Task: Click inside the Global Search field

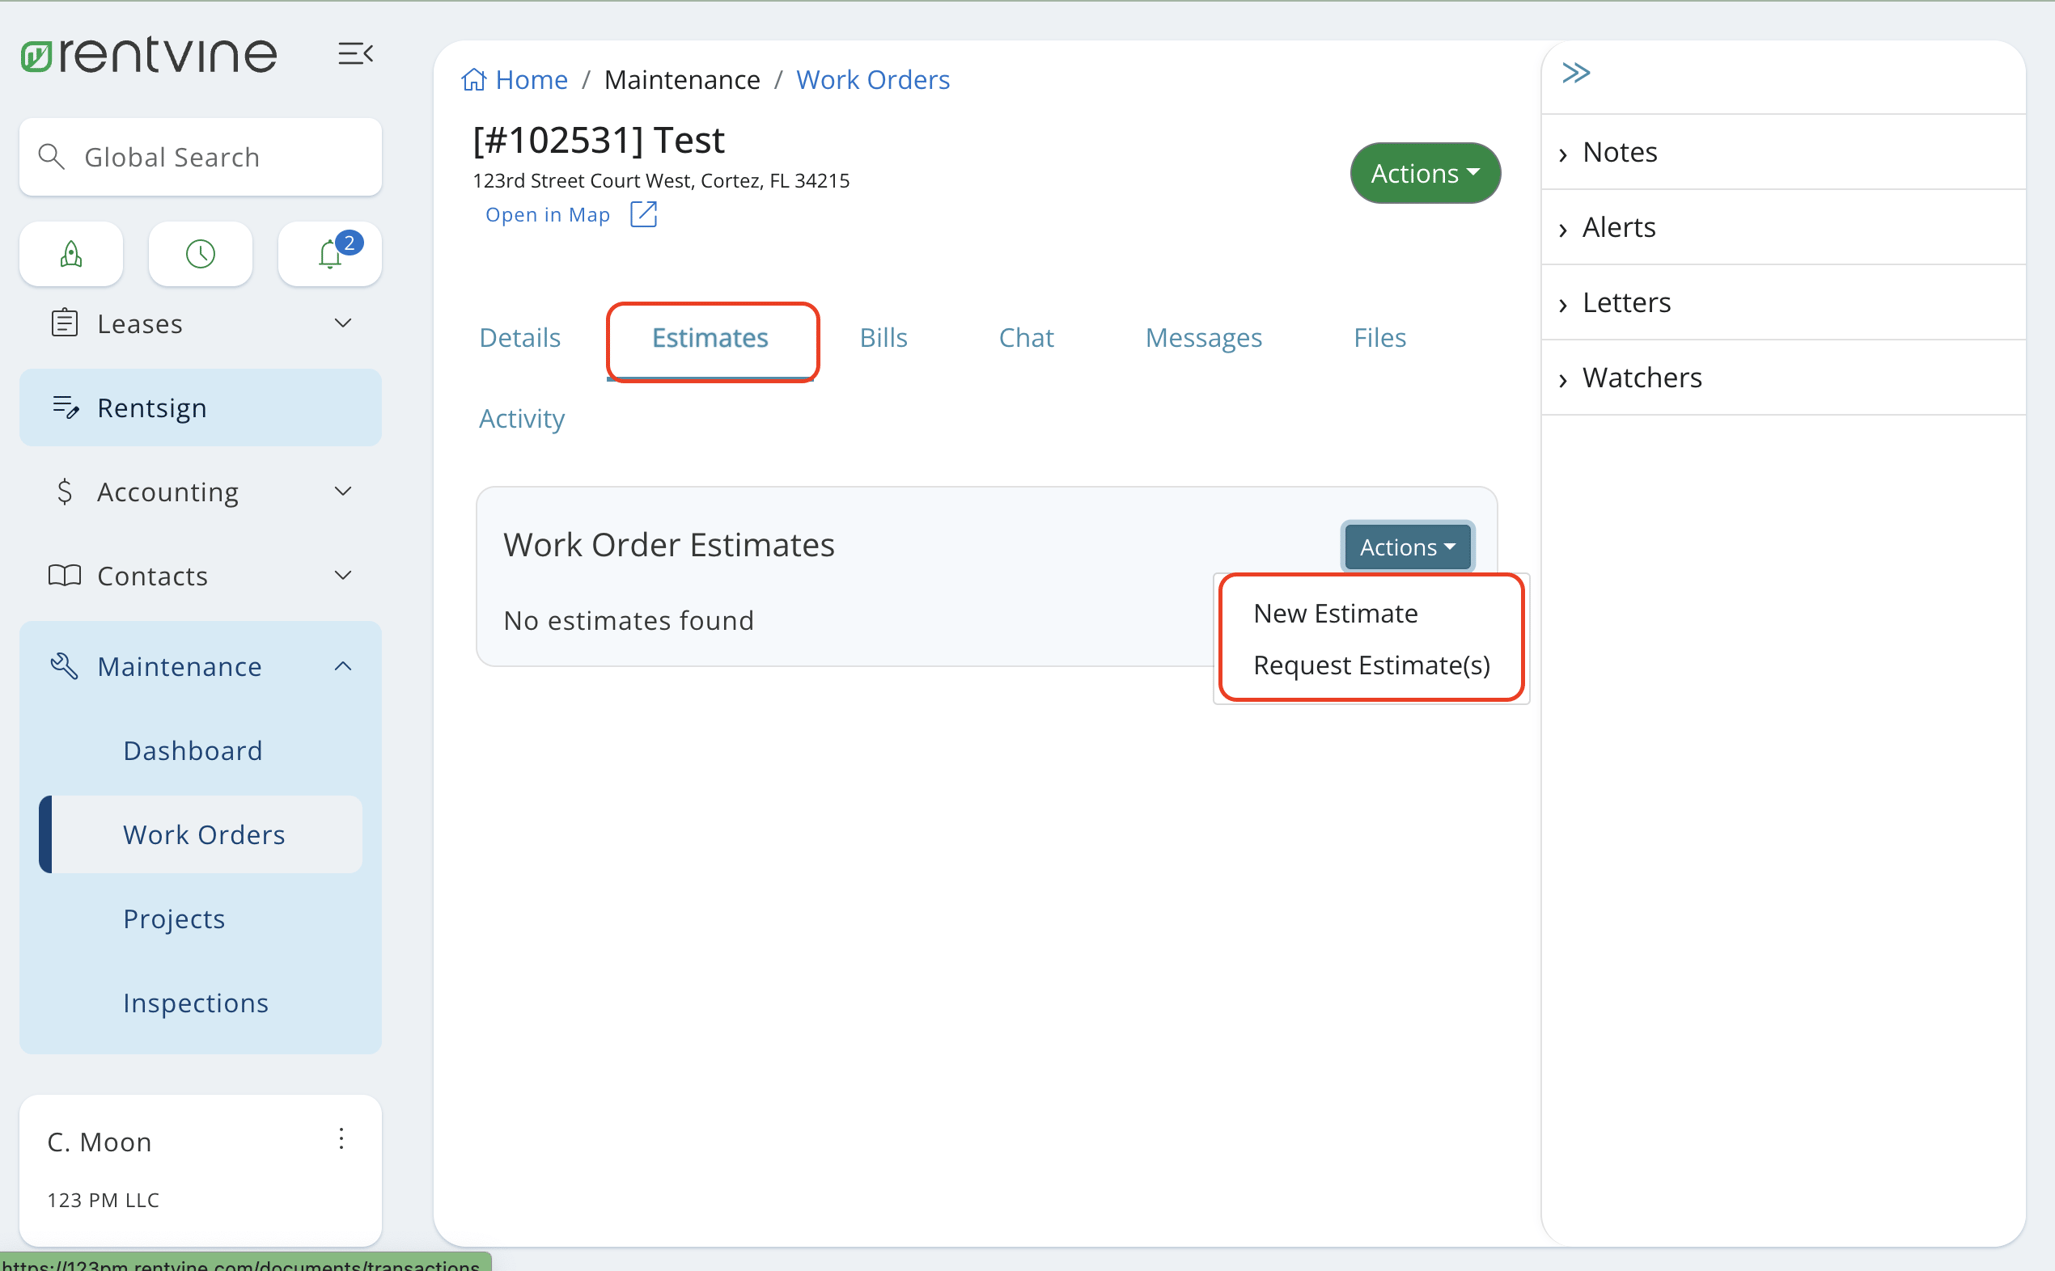Action: (200, 156)
